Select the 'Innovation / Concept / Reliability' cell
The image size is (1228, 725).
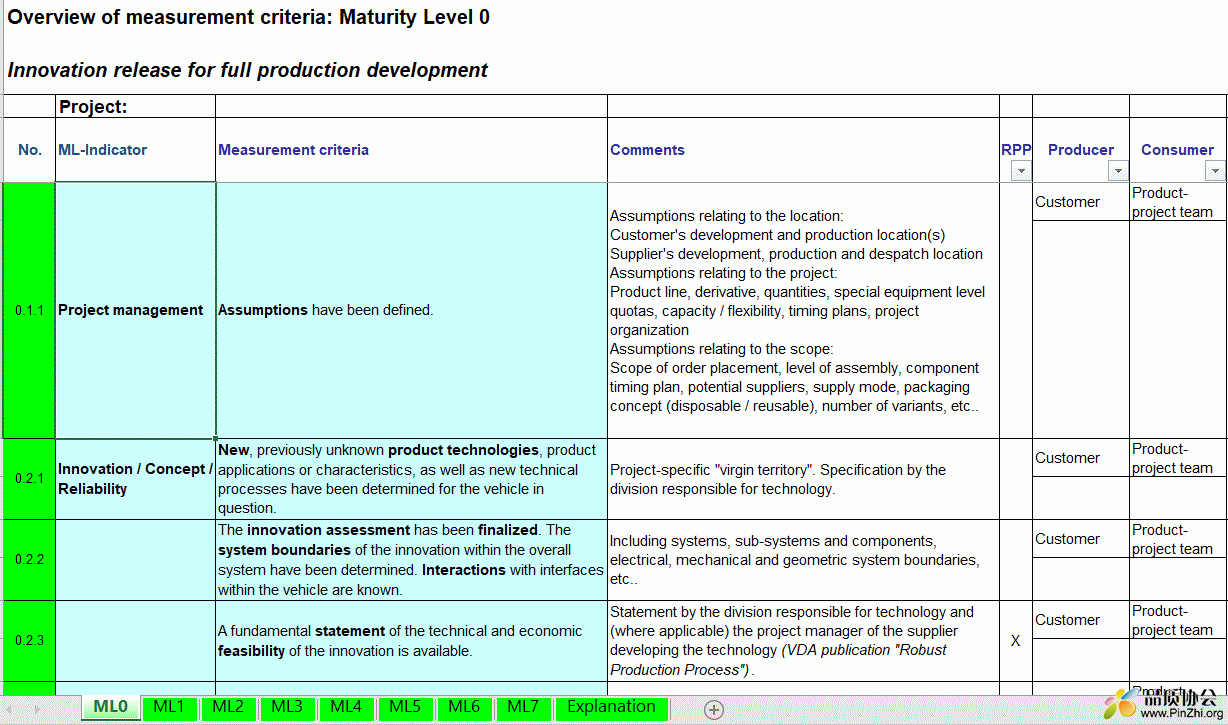135,479
